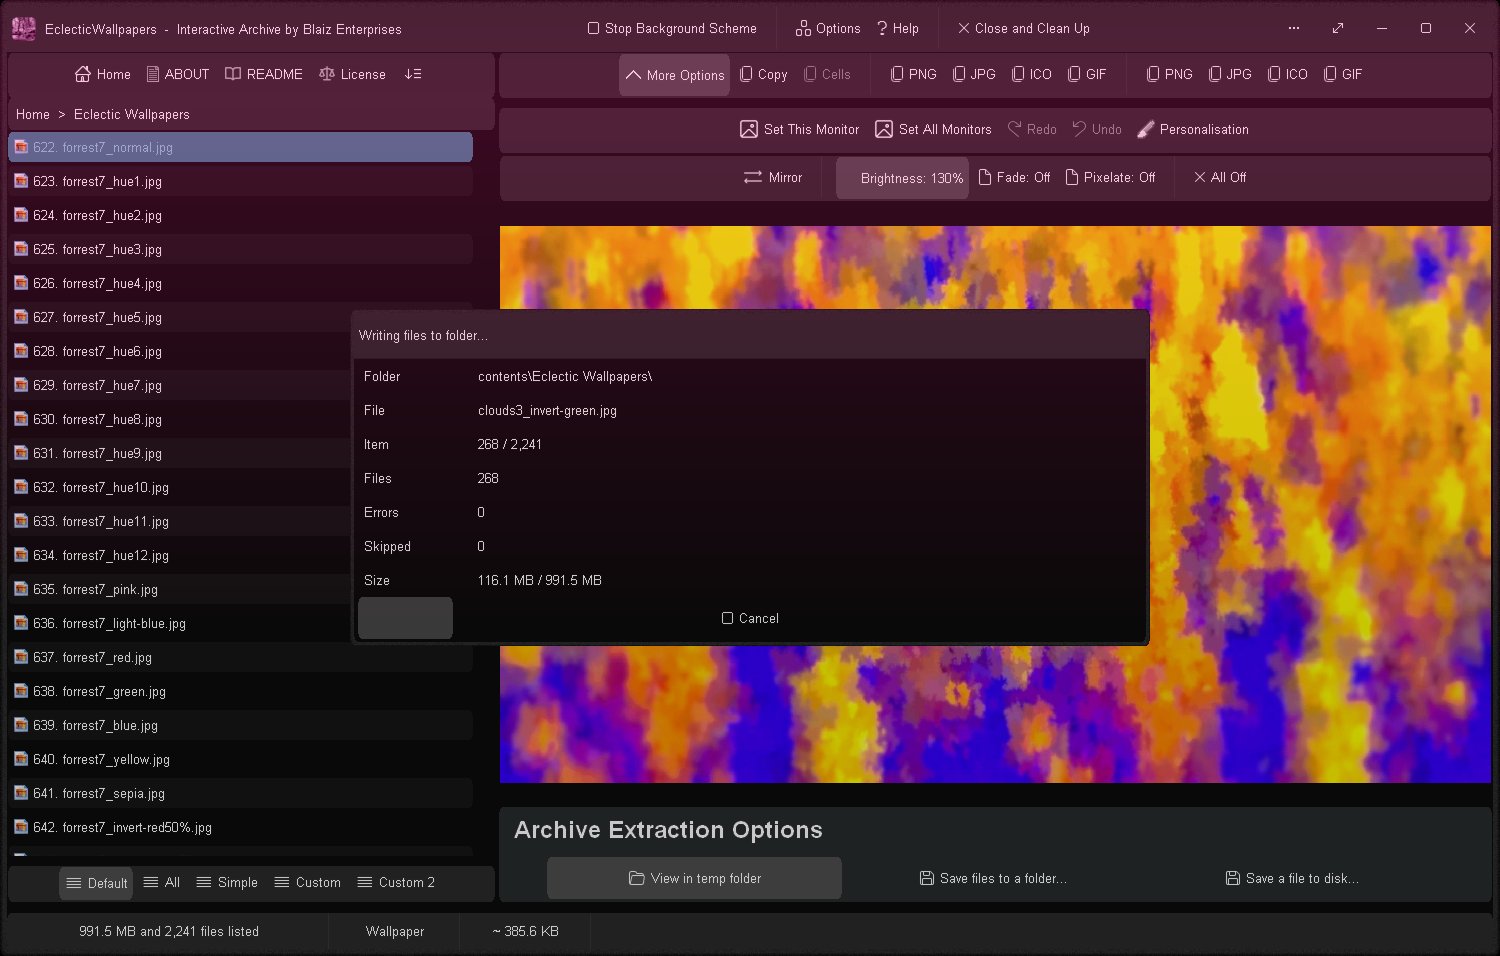The width and height of the screenshot is (1500, 956).
Task: Switch to the Default list view tab
Action: [96, 883]
